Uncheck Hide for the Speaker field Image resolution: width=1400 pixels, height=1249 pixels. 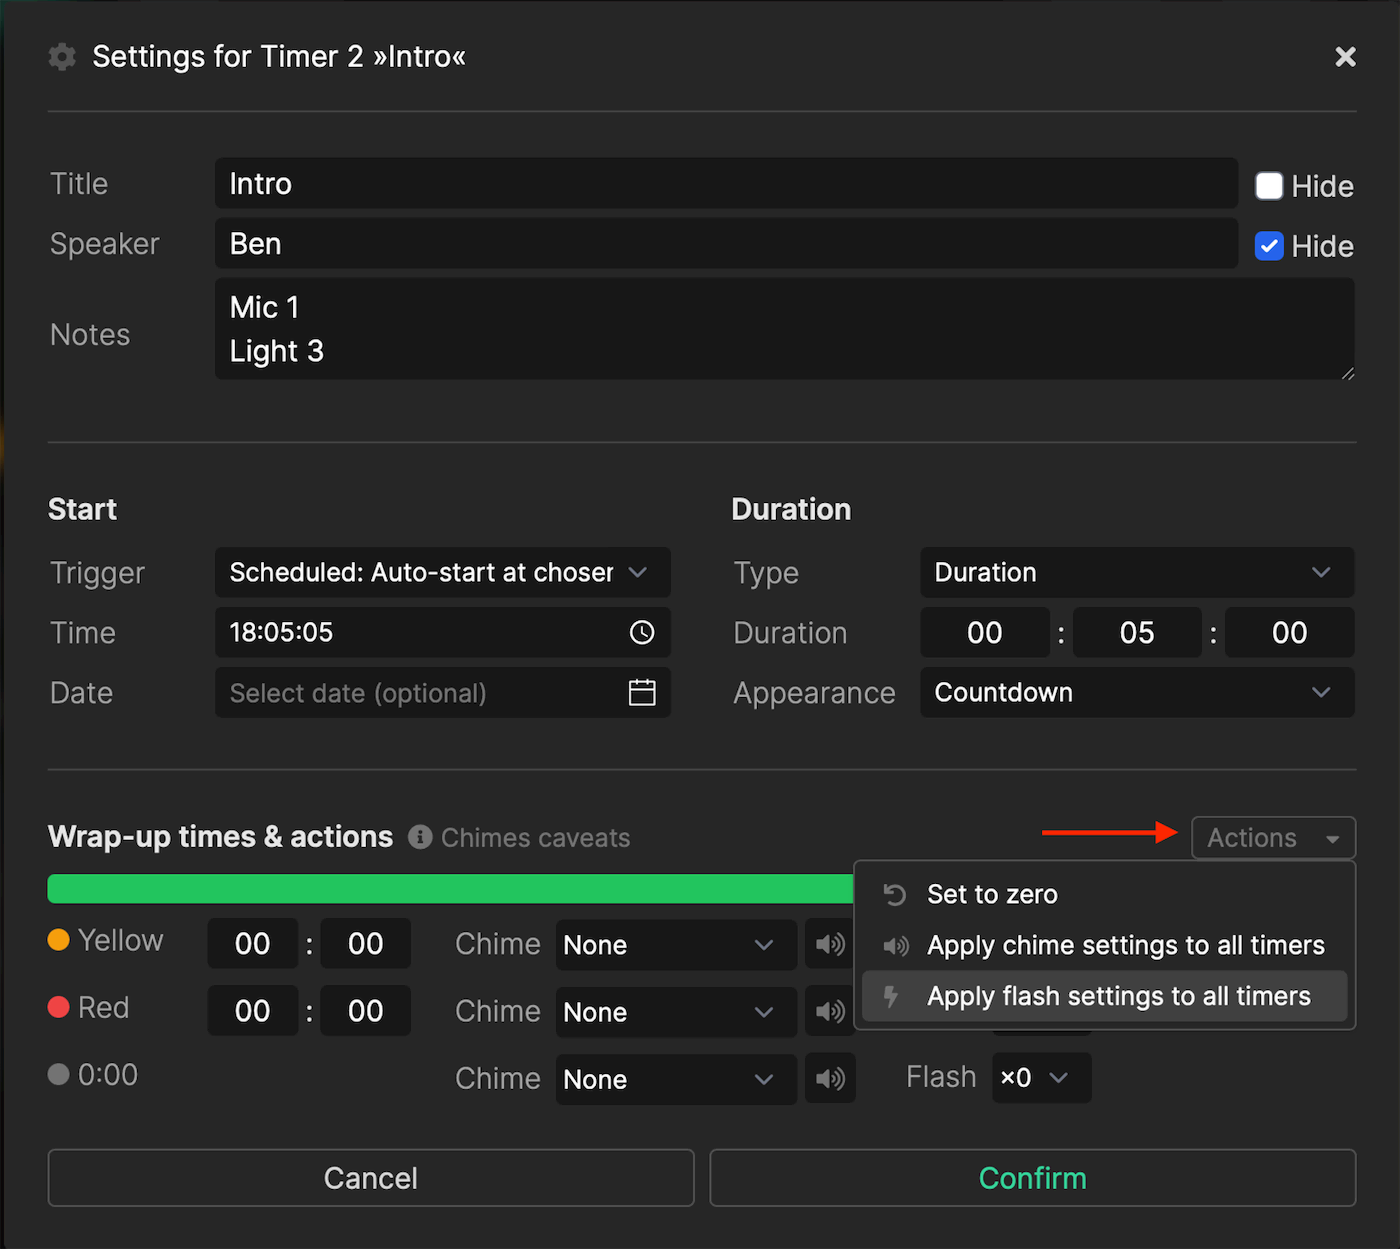(x=1268, y=246)
